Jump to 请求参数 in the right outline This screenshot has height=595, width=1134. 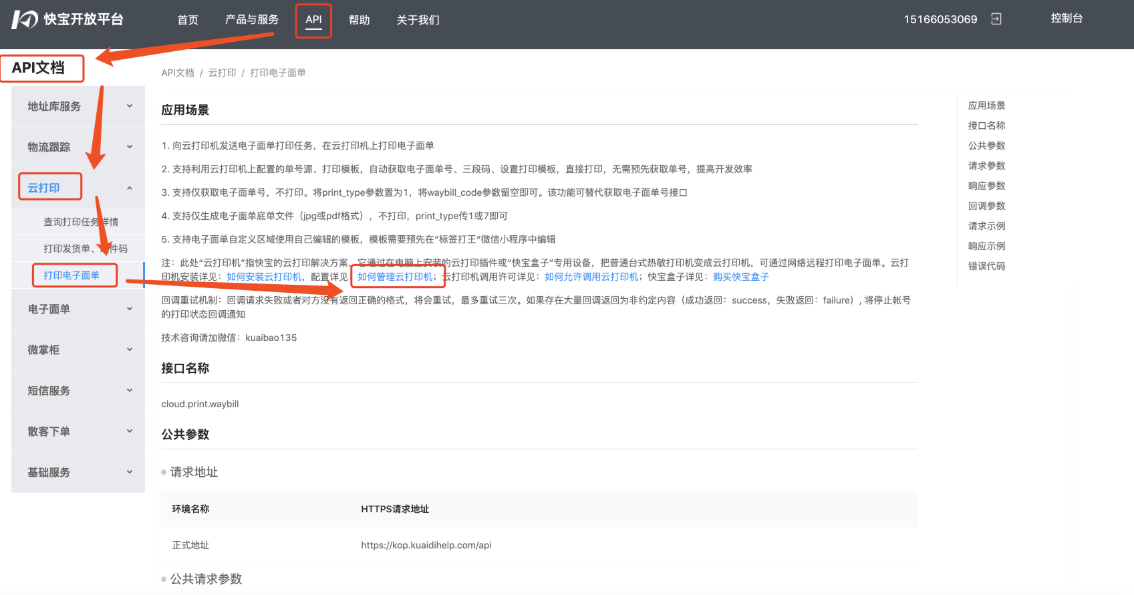click(986, 166)
